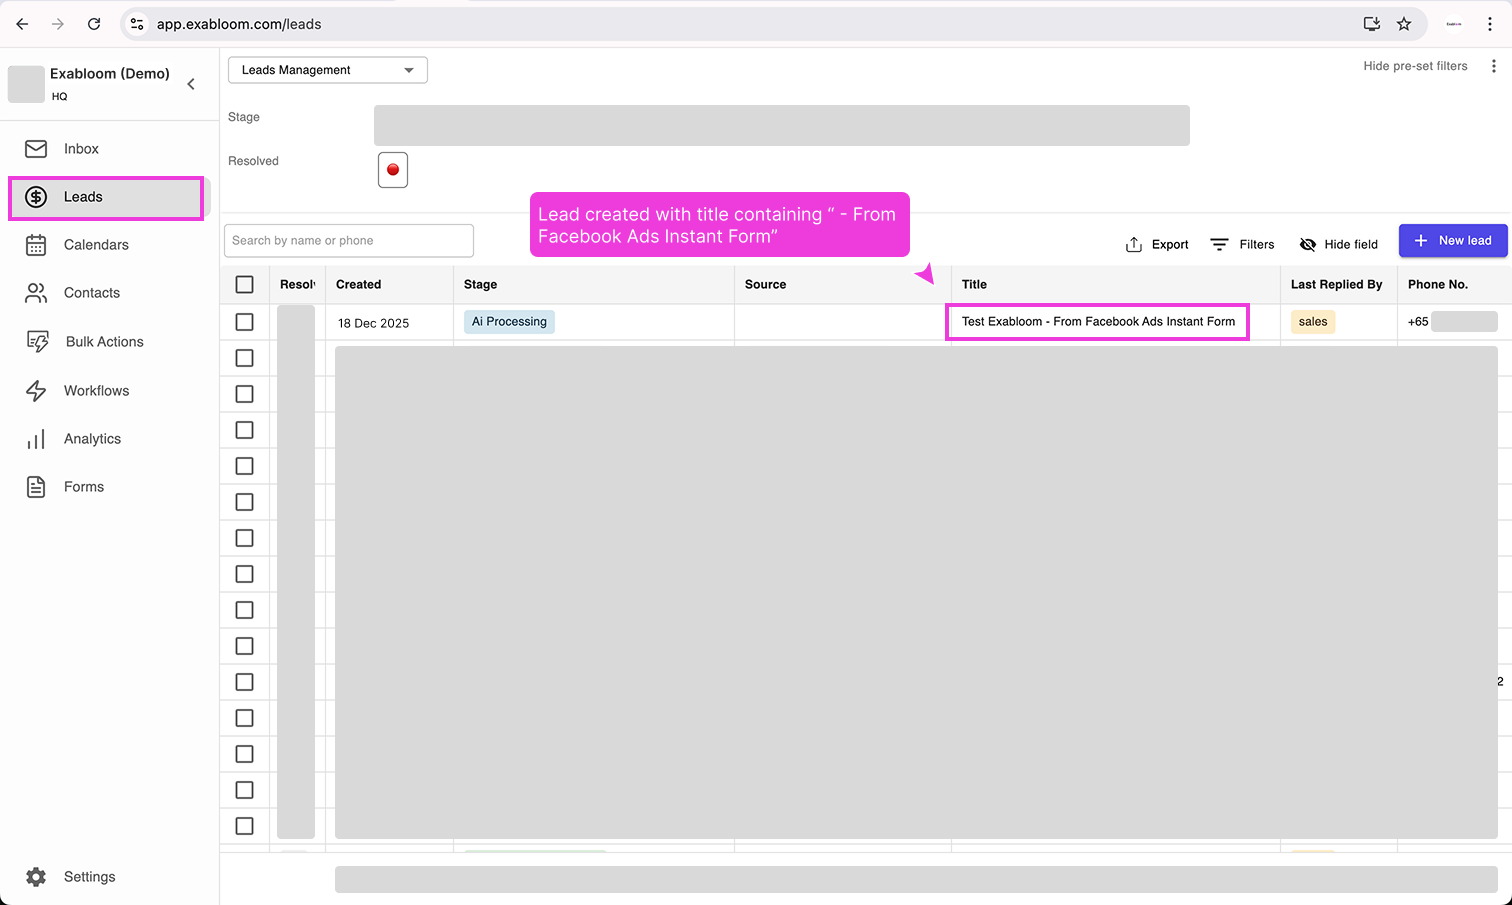Screen dimensions: 1512x905
Task: Open the Export icon above the table
Action: pos(1134,243)
